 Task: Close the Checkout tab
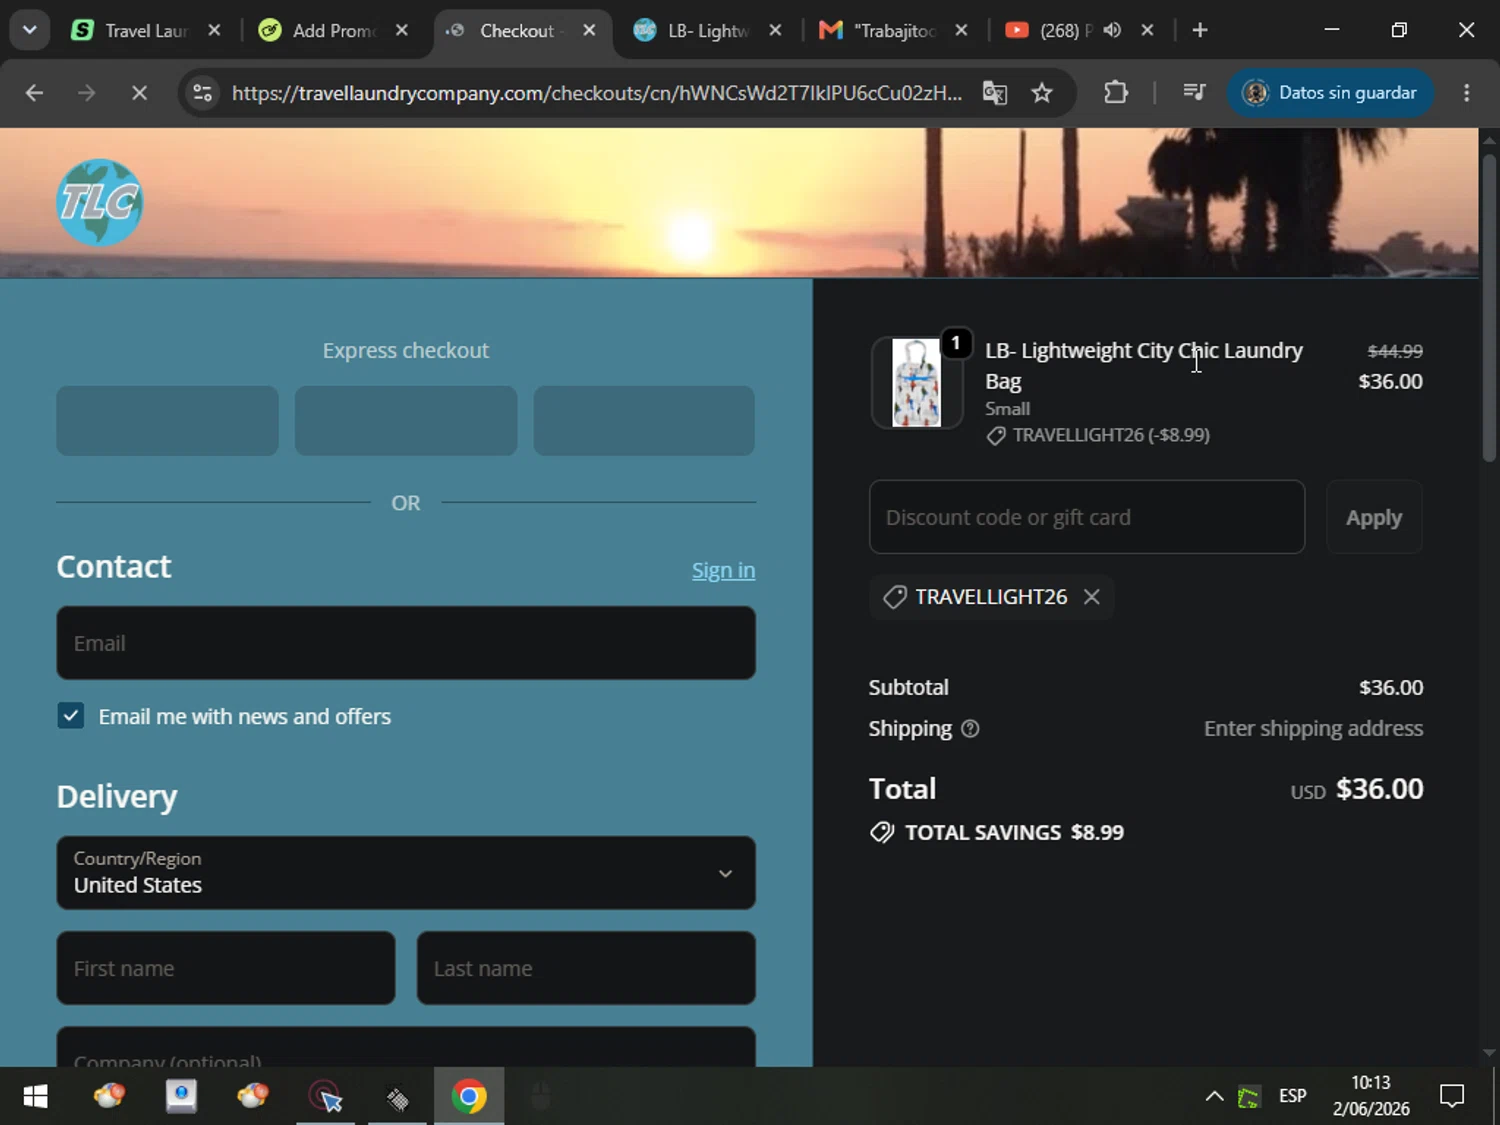click(590, 30)
